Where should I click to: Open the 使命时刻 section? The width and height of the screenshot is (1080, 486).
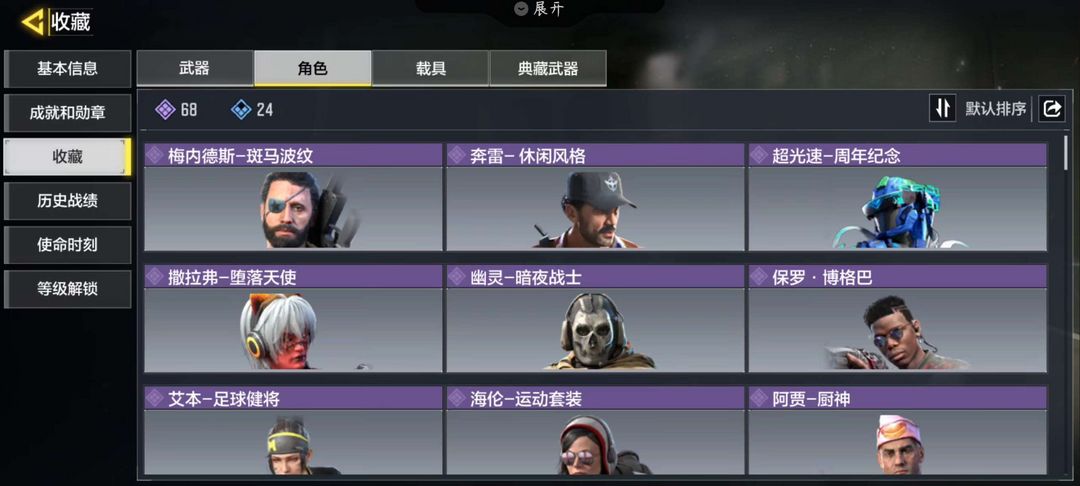68,245
